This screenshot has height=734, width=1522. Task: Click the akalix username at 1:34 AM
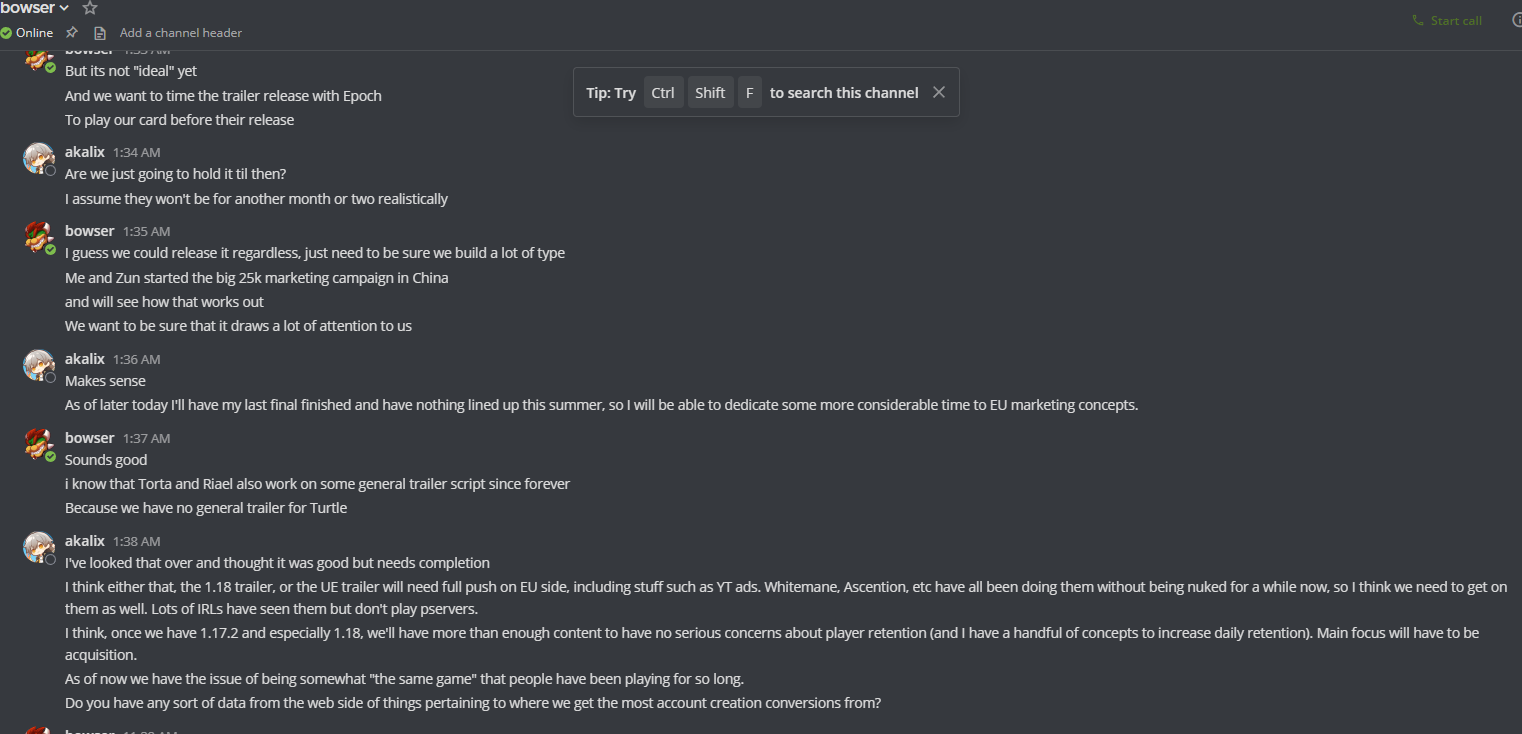85,152
